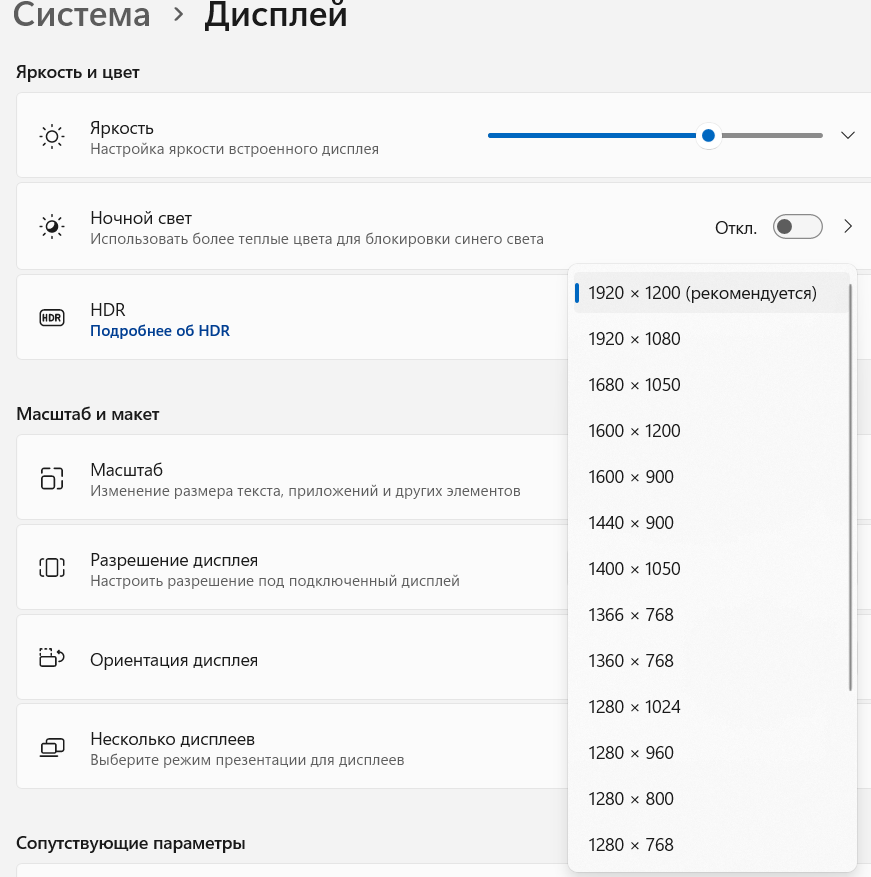
Task: Click the HDR badge icon
Action: coord(52,318)
